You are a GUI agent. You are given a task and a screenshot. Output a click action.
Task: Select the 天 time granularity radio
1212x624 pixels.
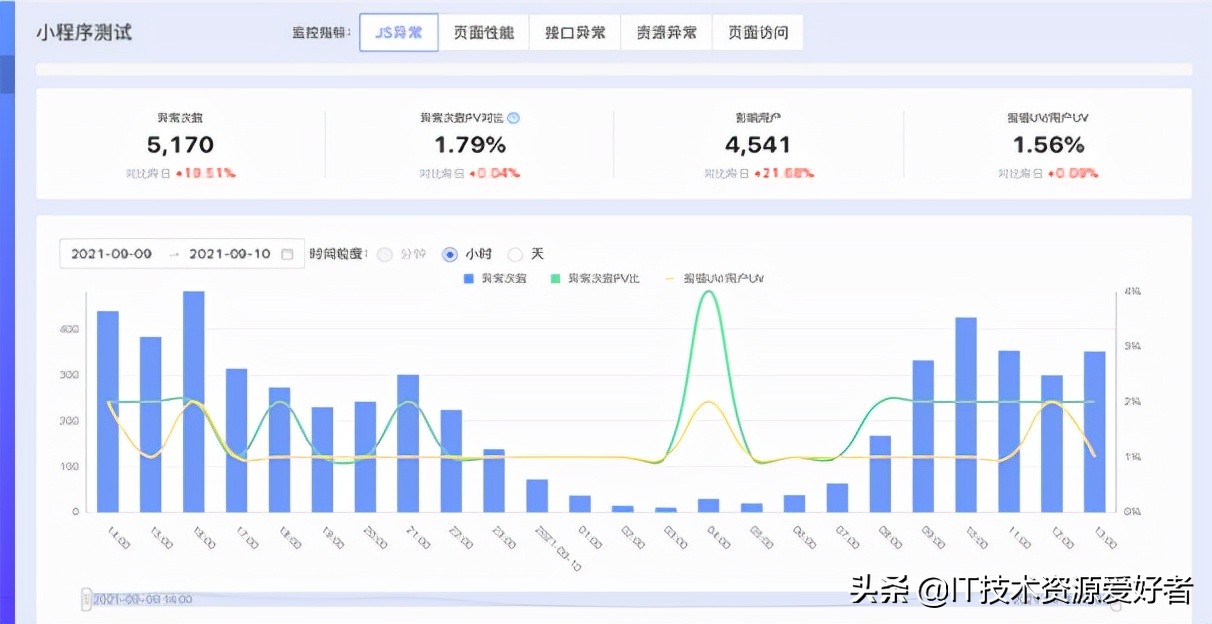pos(515,254)
